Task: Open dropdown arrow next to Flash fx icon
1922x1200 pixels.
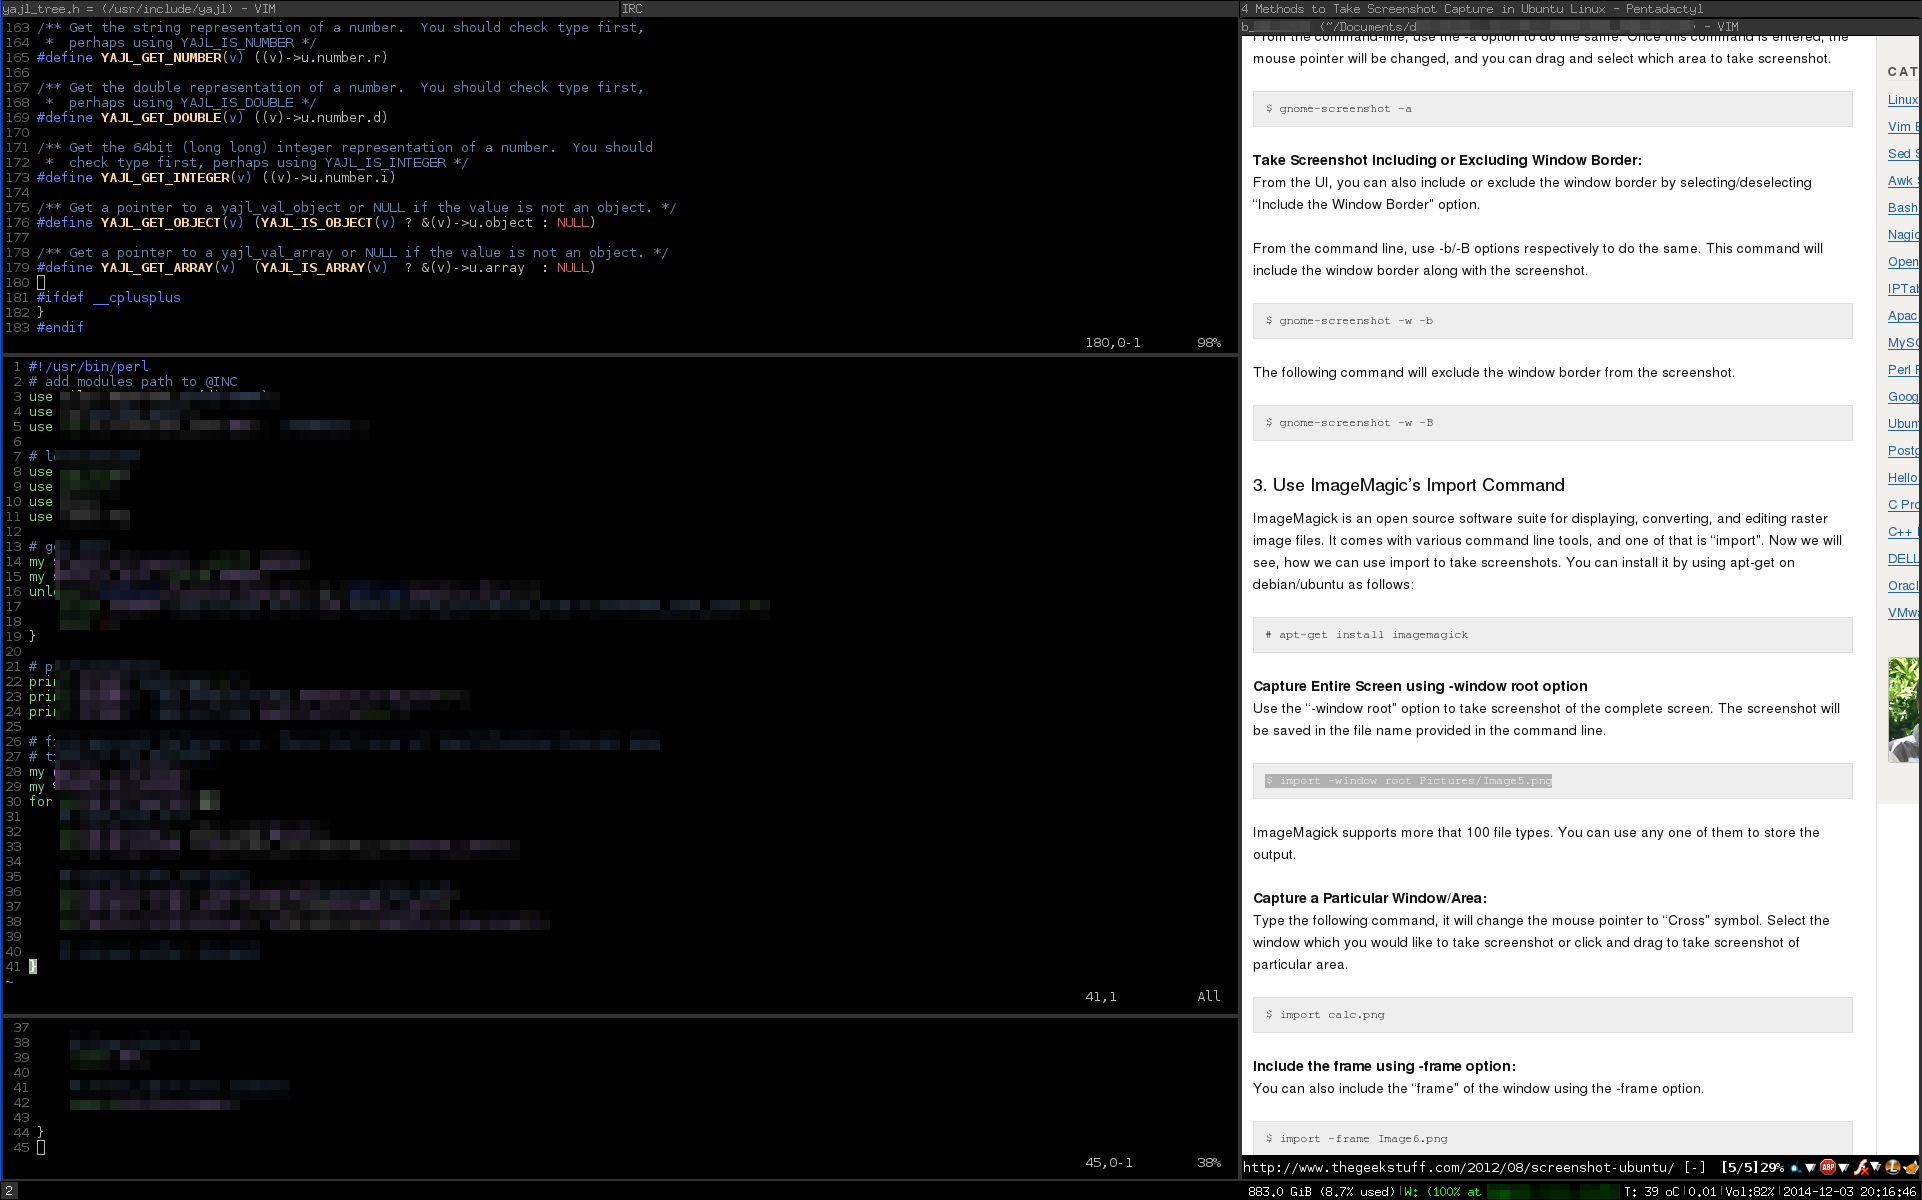Action: (1876, 1166)
